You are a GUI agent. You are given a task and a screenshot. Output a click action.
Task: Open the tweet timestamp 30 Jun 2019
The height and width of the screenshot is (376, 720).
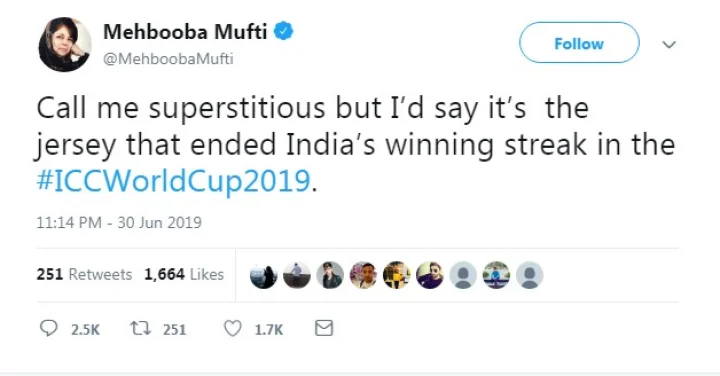119,223
